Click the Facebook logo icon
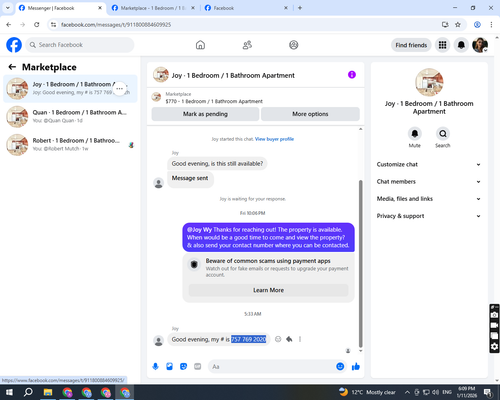This screenshot has width=500, height=400. pos(14,45)
